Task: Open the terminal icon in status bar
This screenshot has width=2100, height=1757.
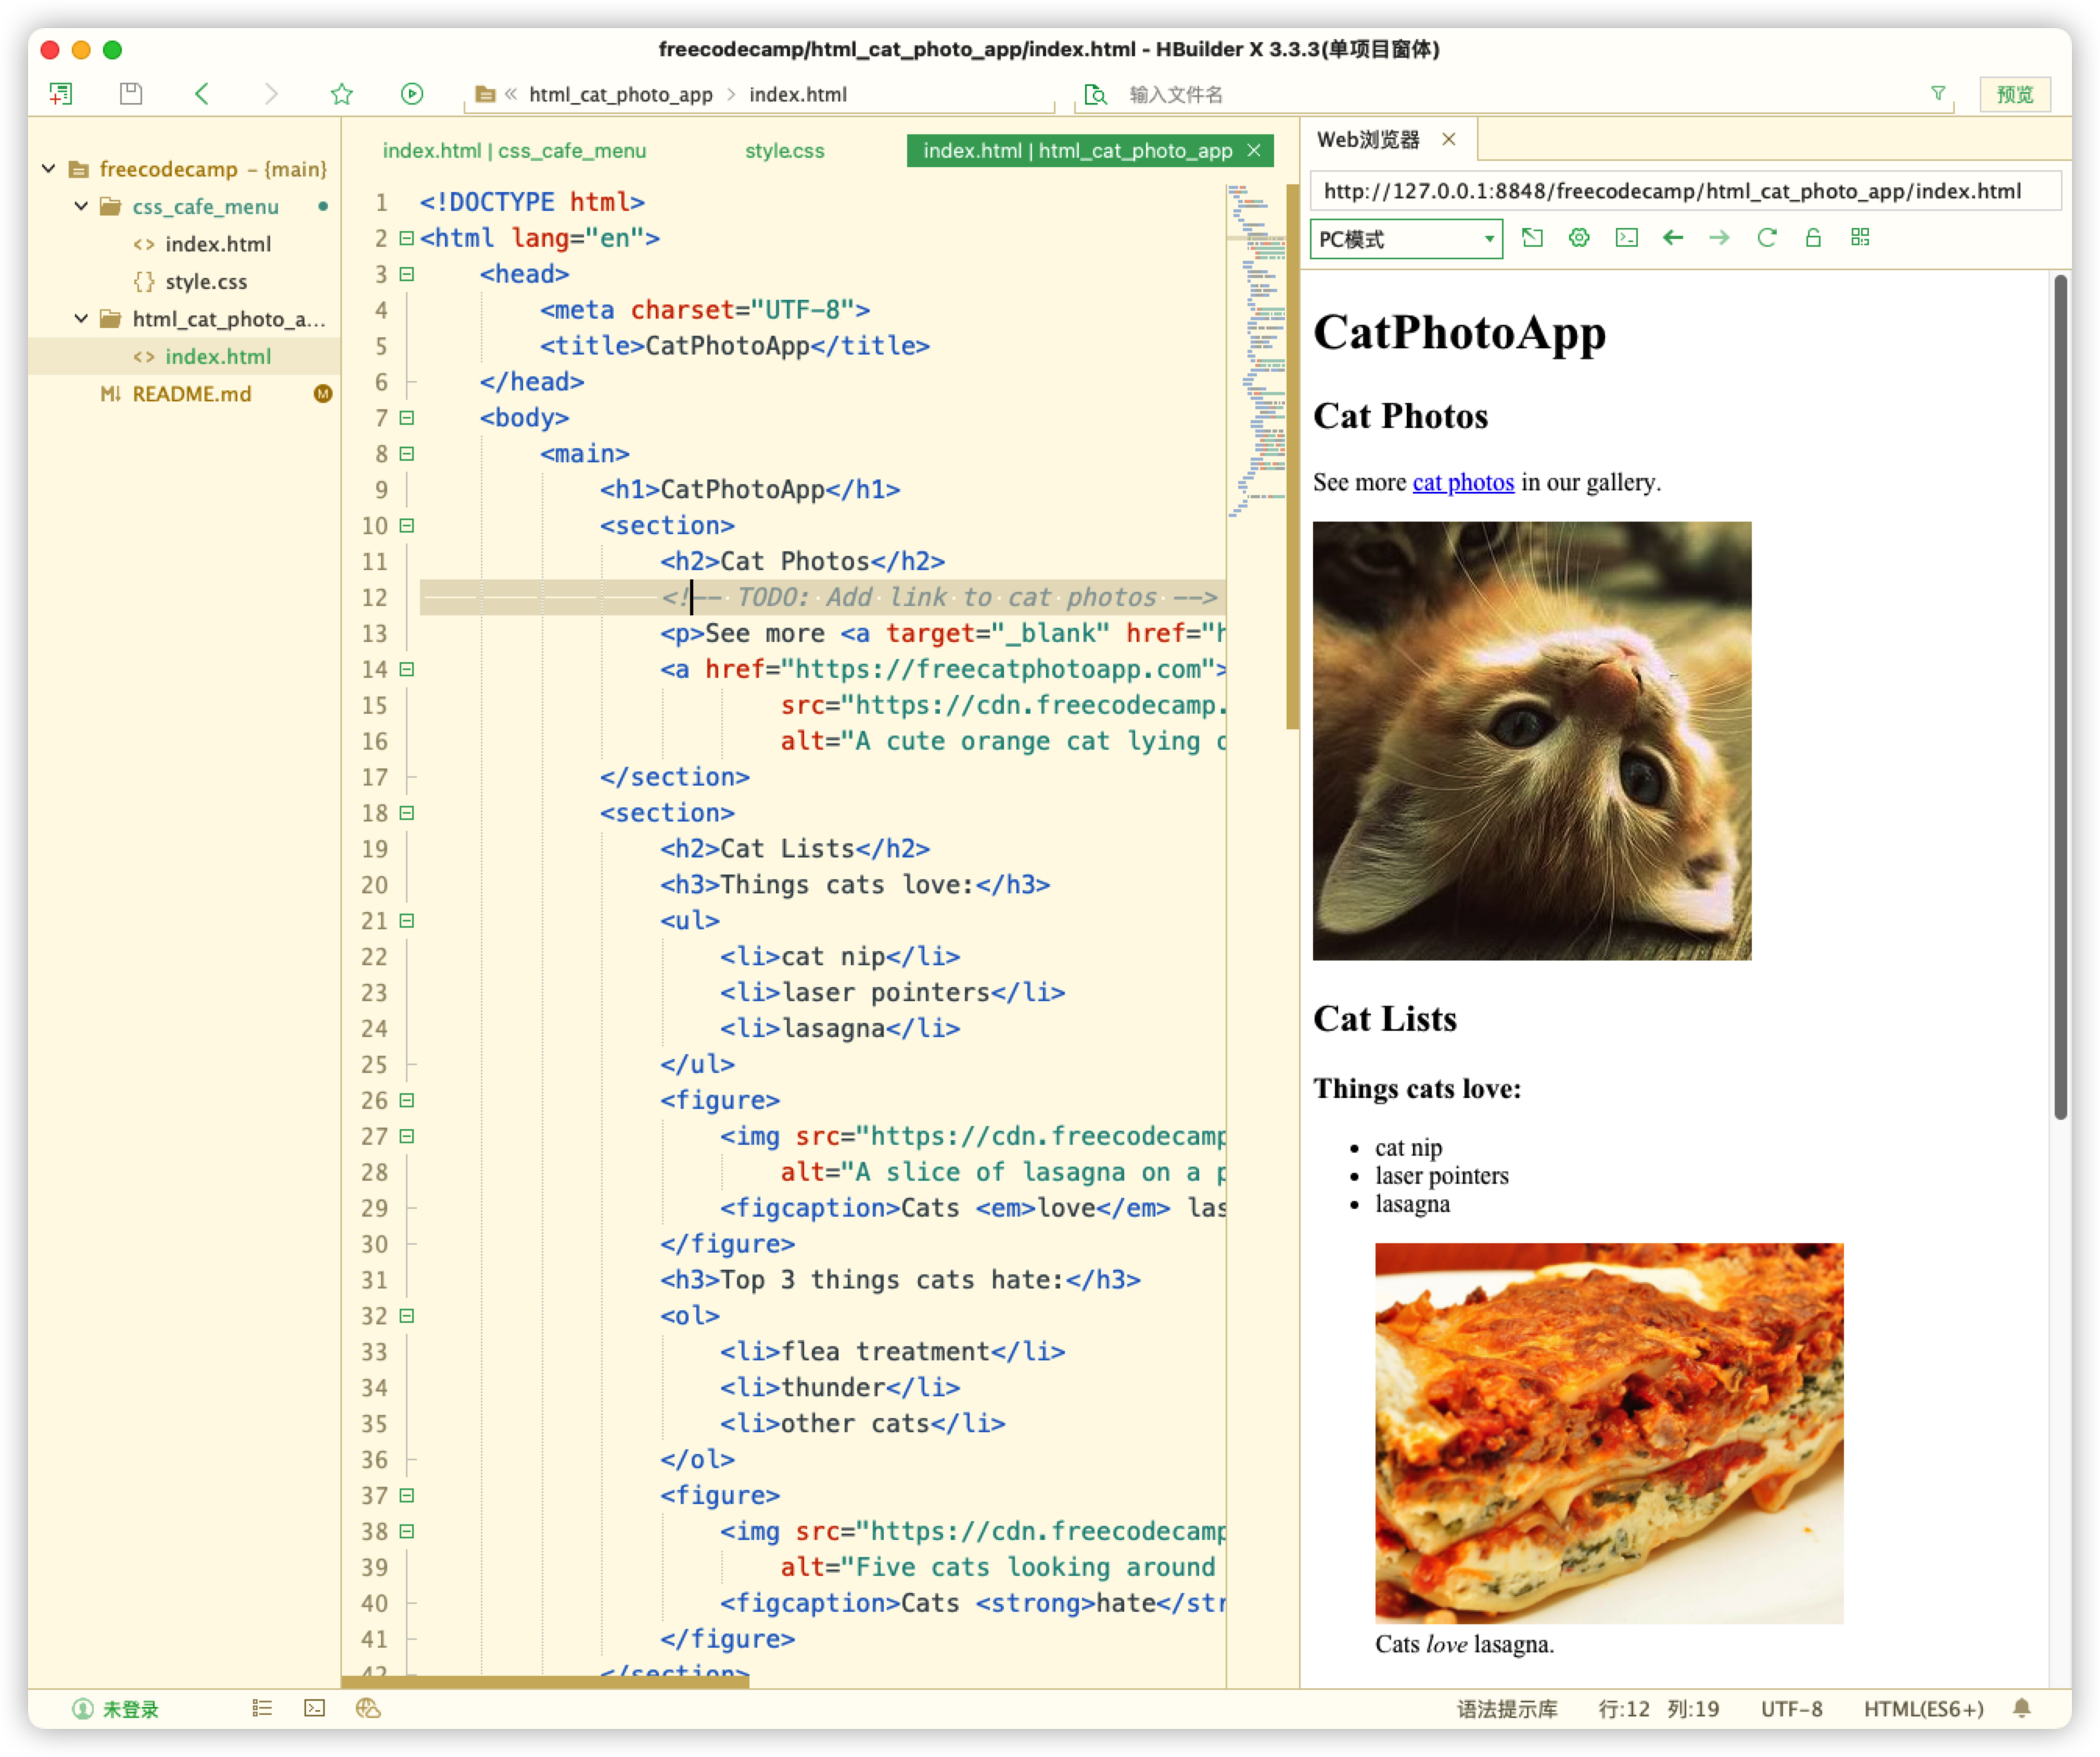Action: (315, 1709)
